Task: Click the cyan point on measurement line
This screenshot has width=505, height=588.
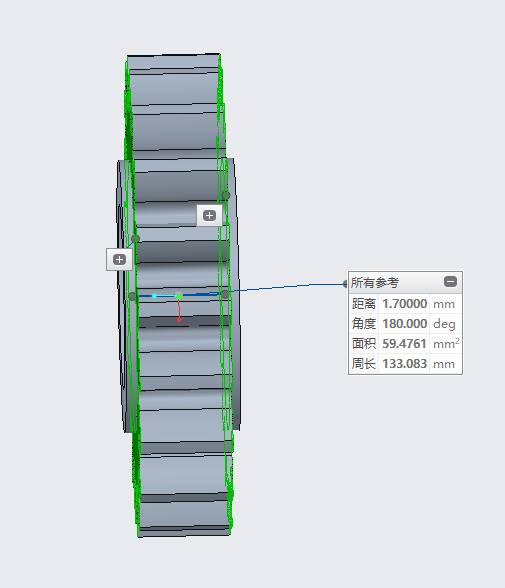Action: point(154,296)
